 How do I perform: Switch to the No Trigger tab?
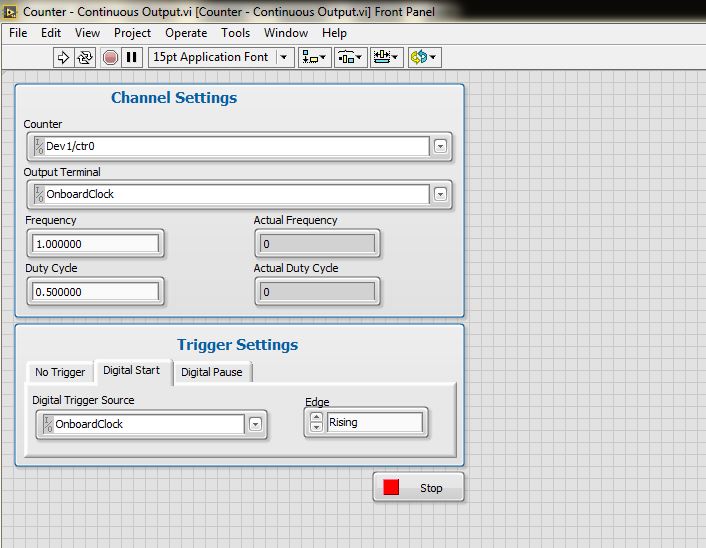tap(60, 372)
